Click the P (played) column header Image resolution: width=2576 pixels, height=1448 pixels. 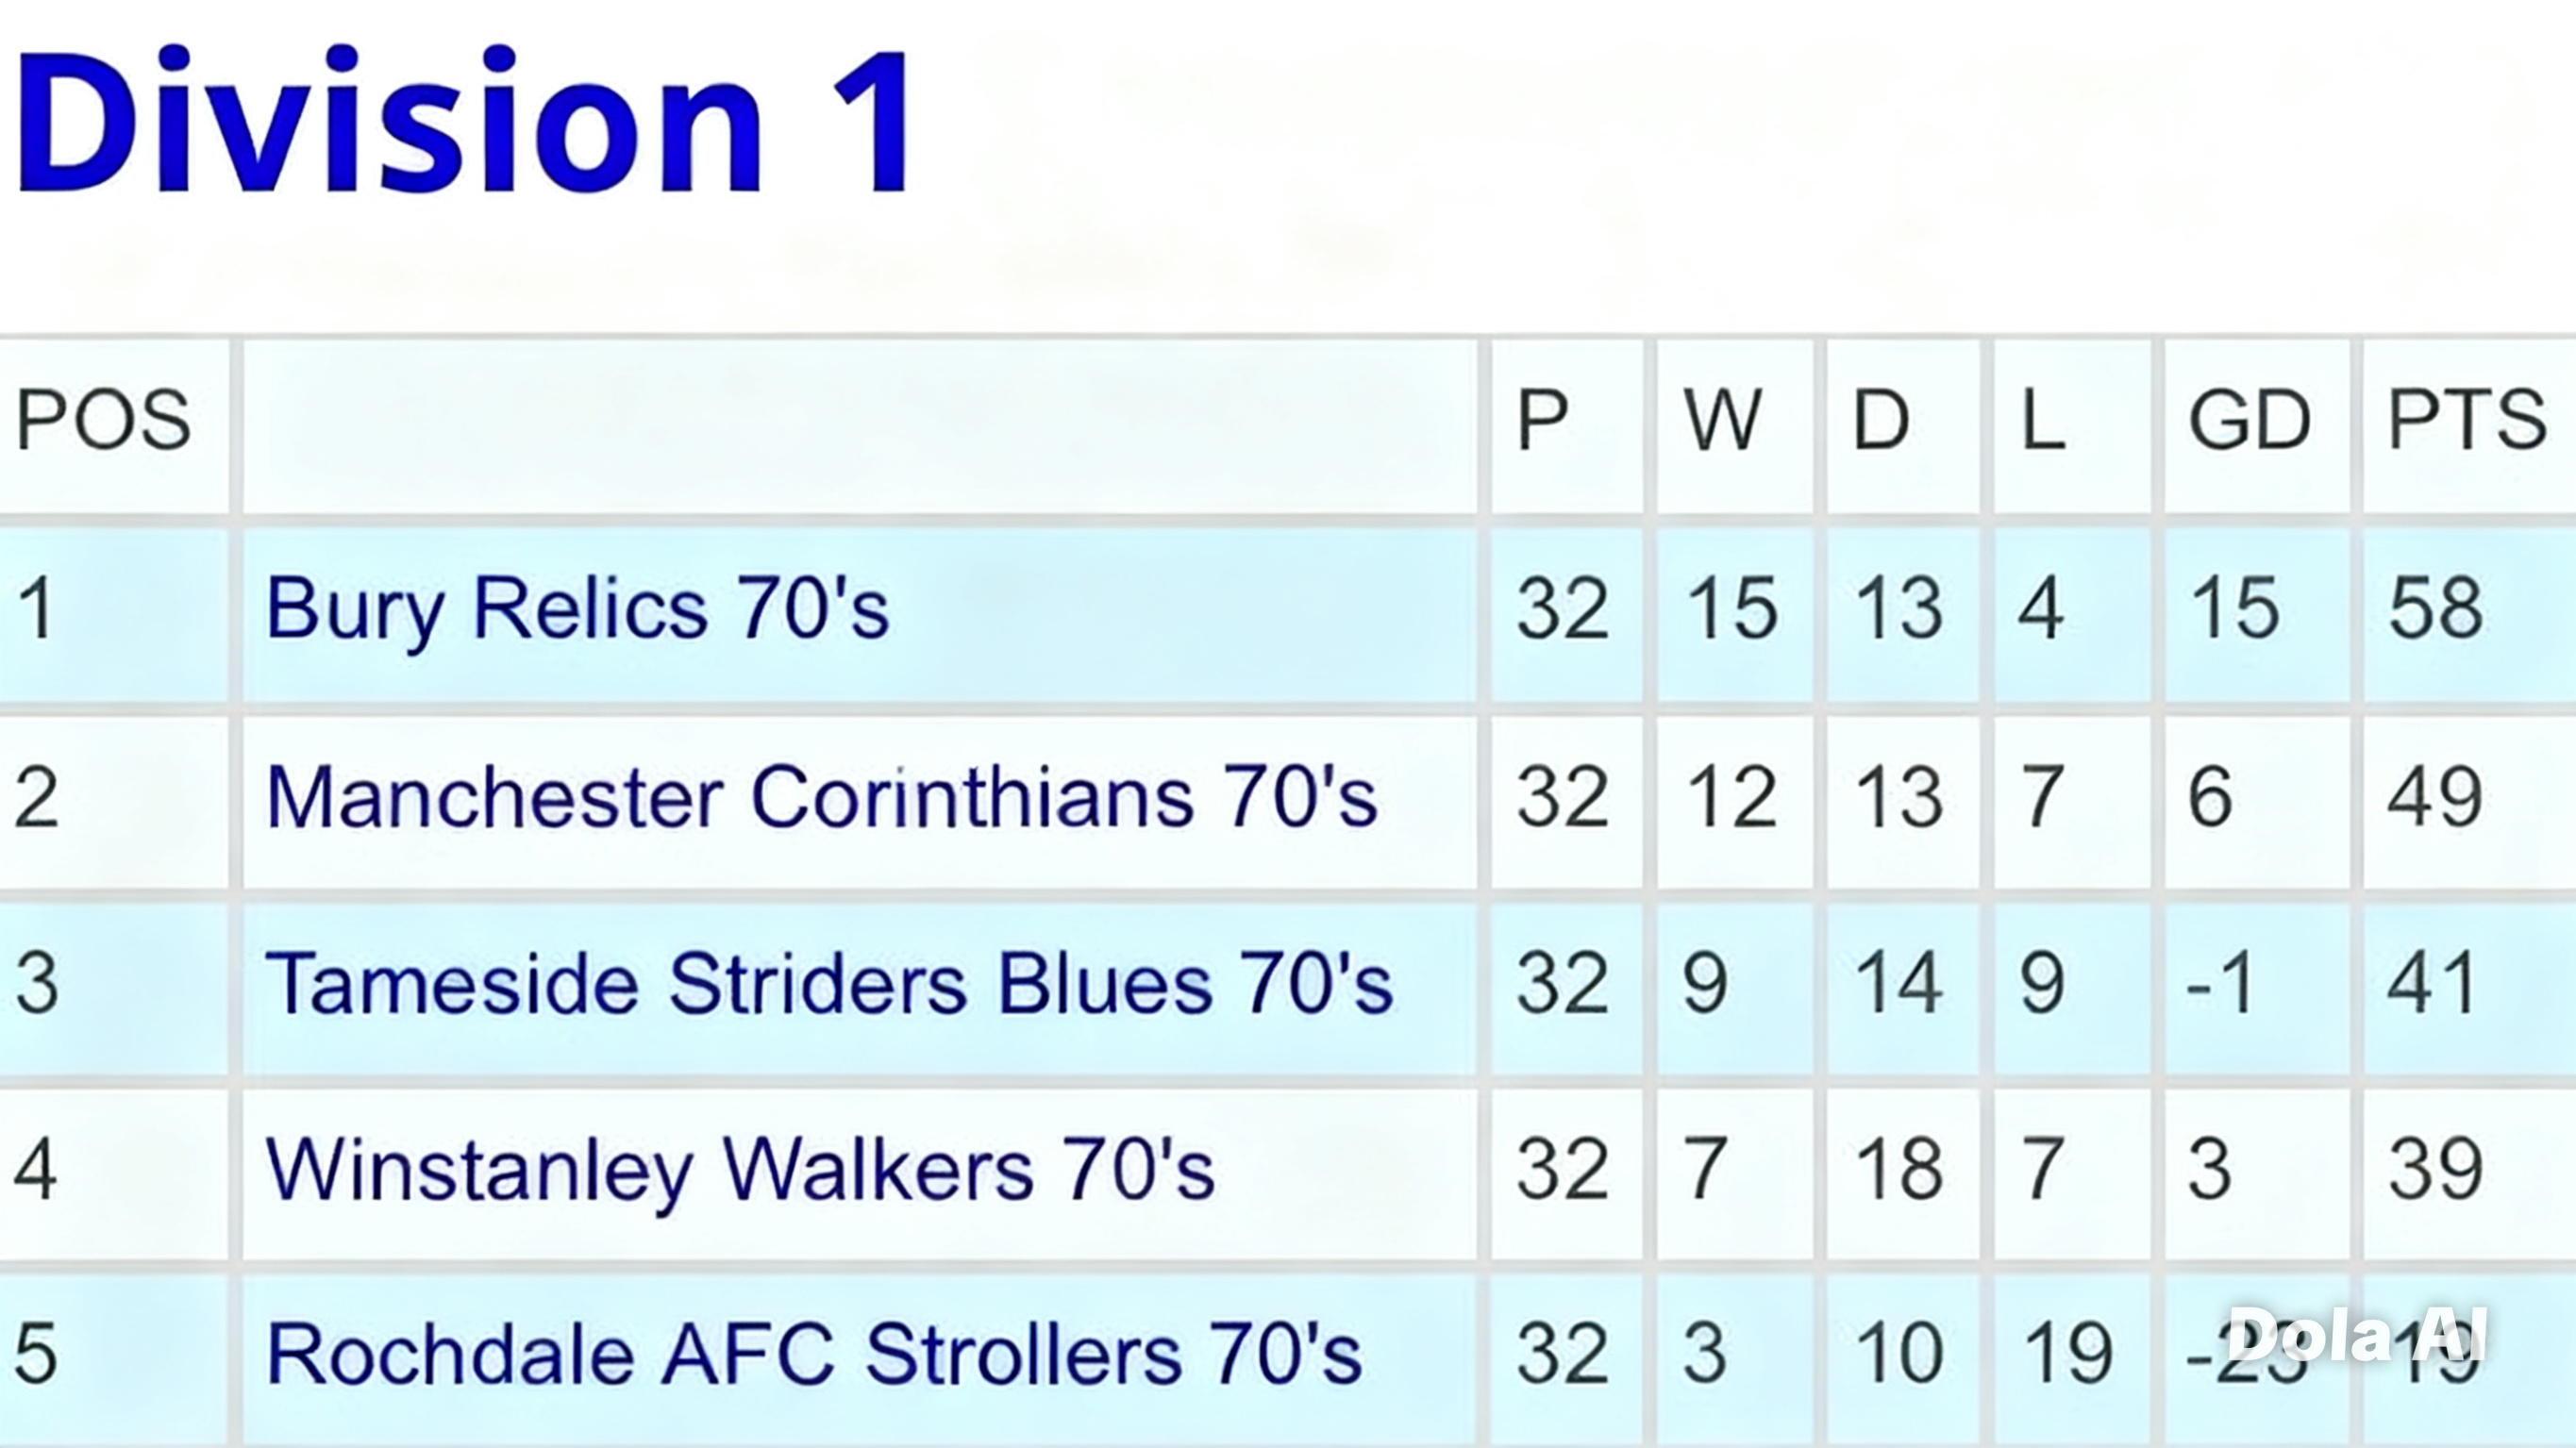coord(1541,420)
